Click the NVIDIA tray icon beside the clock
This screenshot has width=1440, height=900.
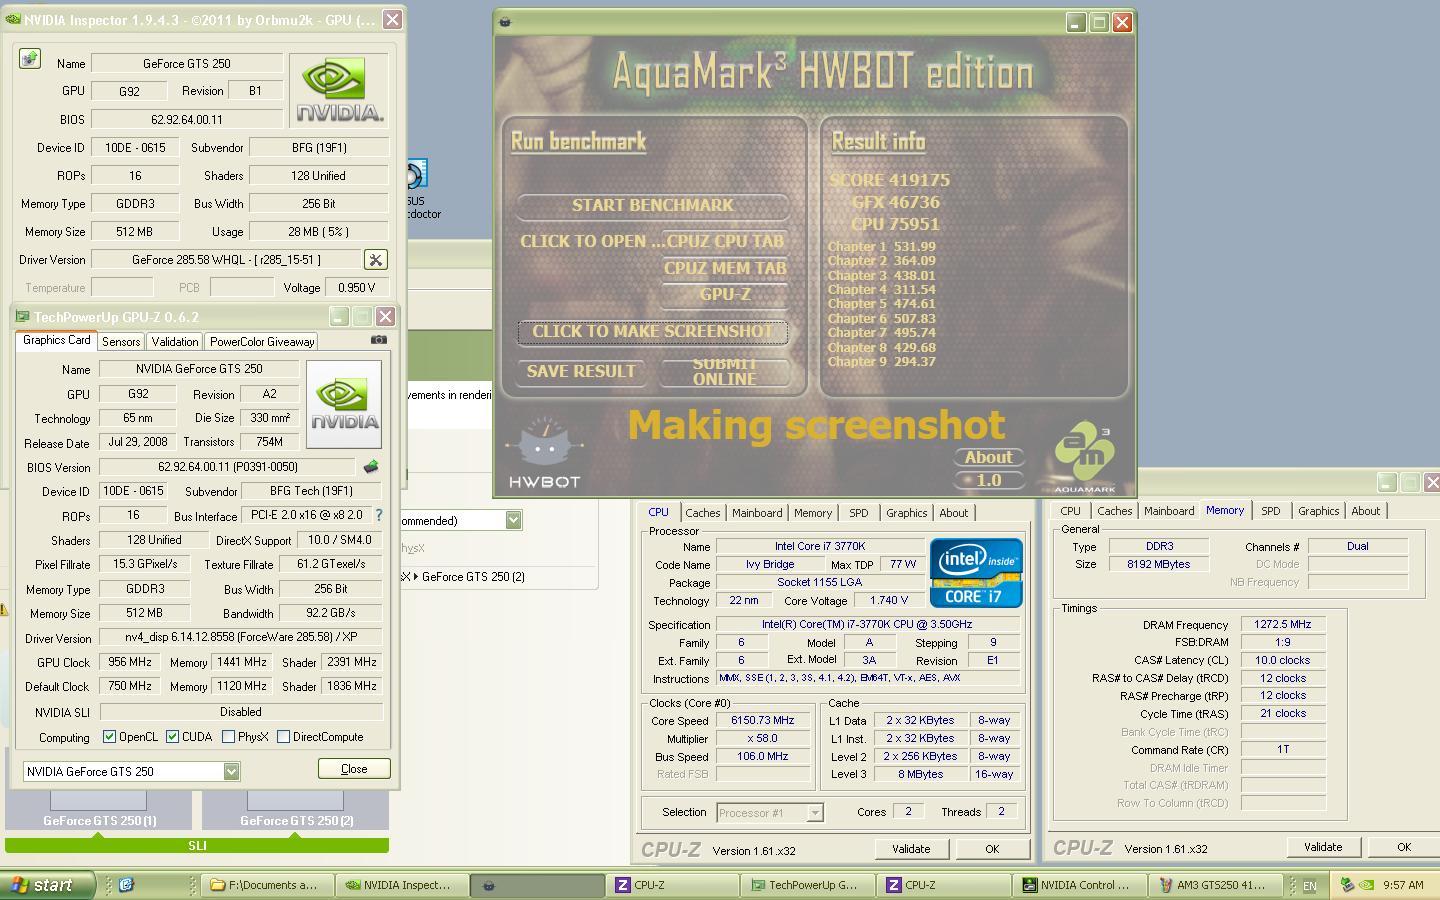tap(1366, 885)
